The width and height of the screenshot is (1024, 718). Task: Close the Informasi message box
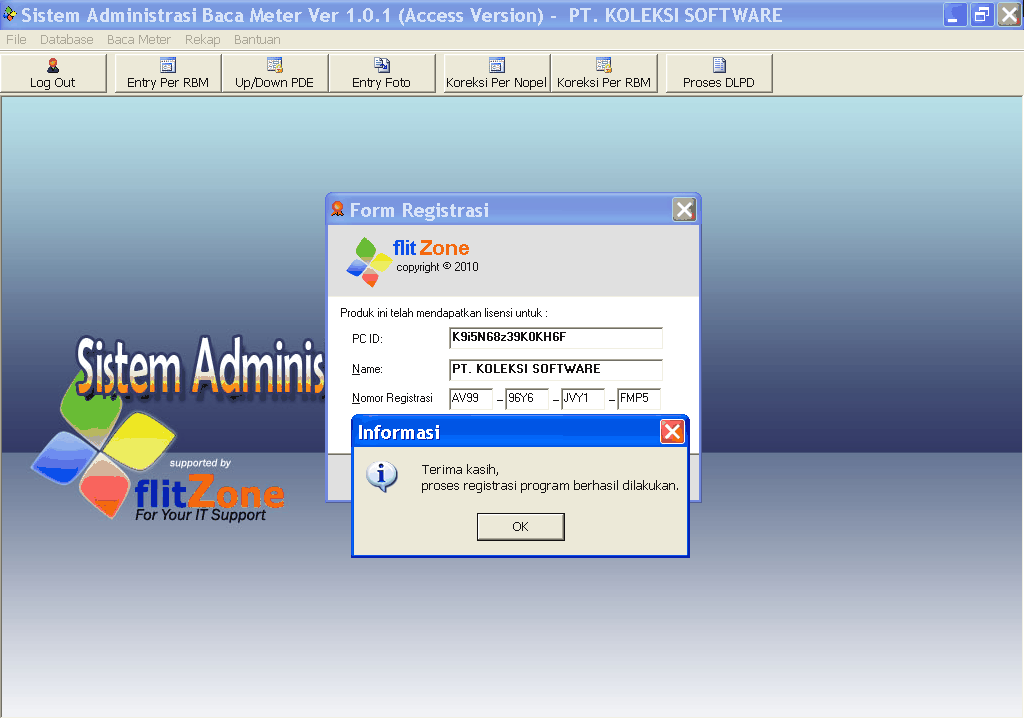(672, 431)
